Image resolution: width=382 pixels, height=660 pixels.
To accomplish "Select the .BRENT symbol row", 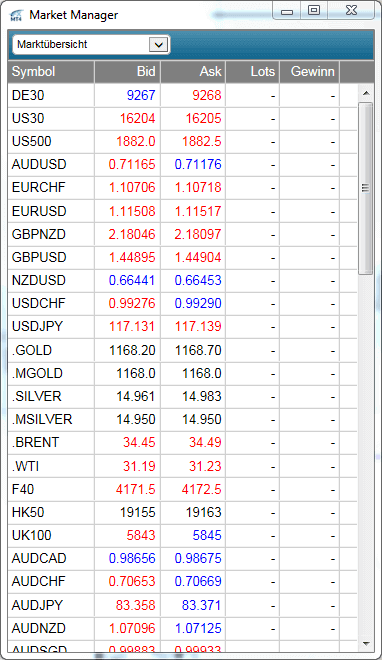I will [x=182, y=442].
